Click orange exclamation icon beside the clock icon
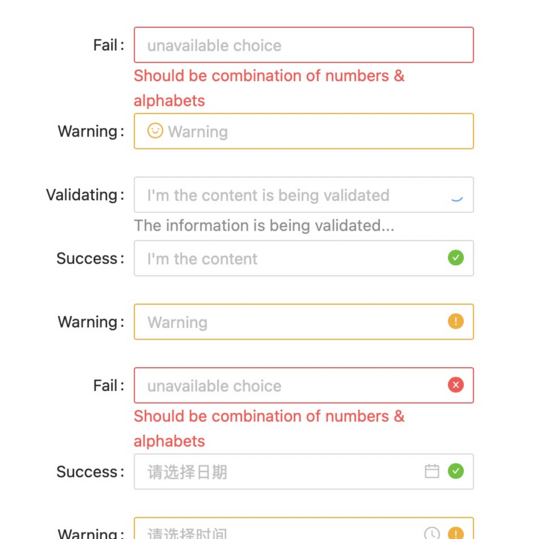Screen dimensions: 550x539 click(x=456, y=533)
